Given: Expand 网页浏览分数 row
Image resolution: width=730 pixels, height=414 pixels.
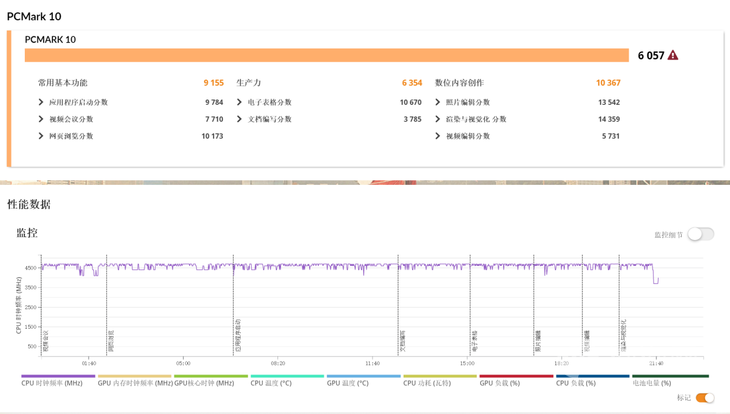Looking at the screenshot, I should pos(41,136).
